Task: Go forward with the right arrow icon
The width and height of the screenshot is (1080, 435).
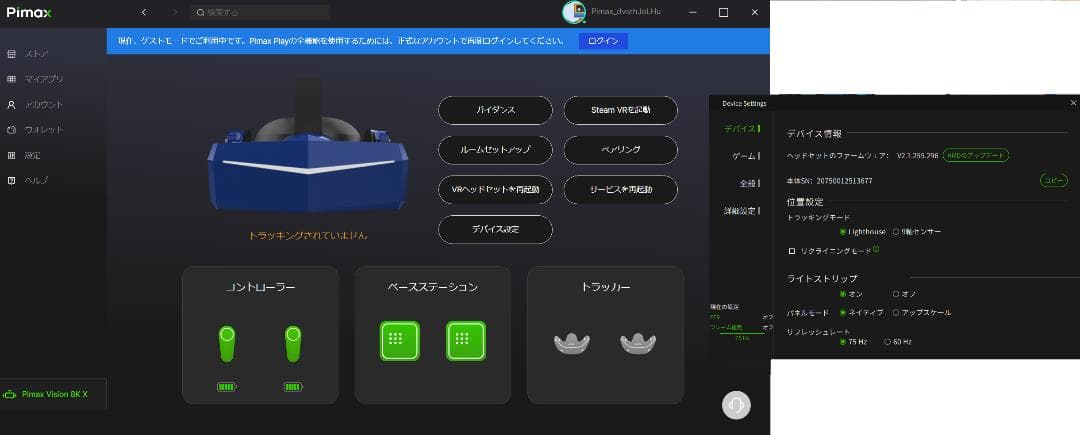Action: (x=175, y=12)
